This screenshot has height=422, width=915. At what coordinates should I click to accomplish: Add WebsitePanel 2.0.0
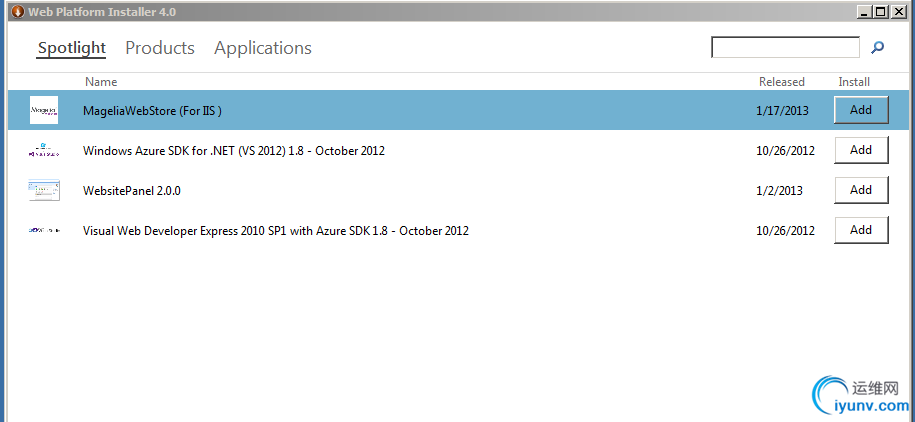click(x=861, y=190)
